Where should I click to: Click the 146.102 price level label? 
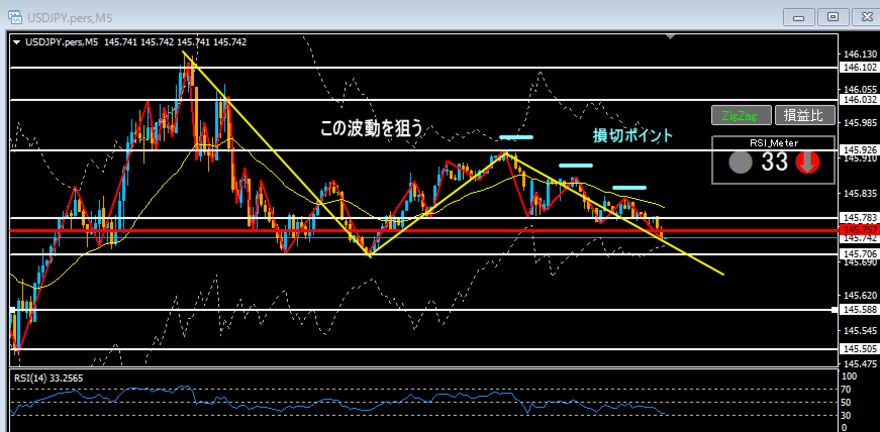click(858, 67)
